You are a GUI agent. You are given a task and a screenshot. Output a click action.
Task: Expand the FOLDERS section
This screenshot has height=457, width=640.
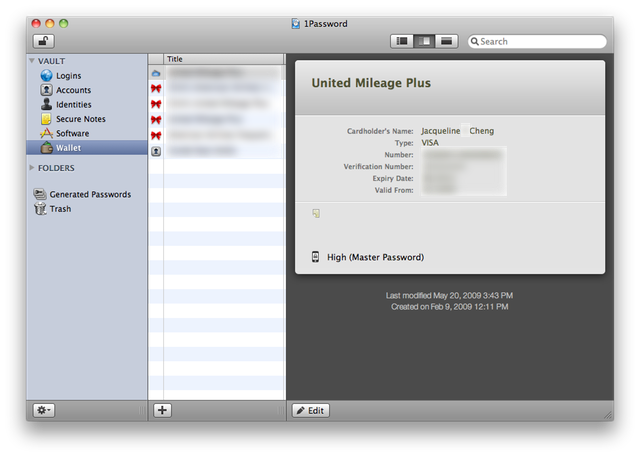click(32, 167)
